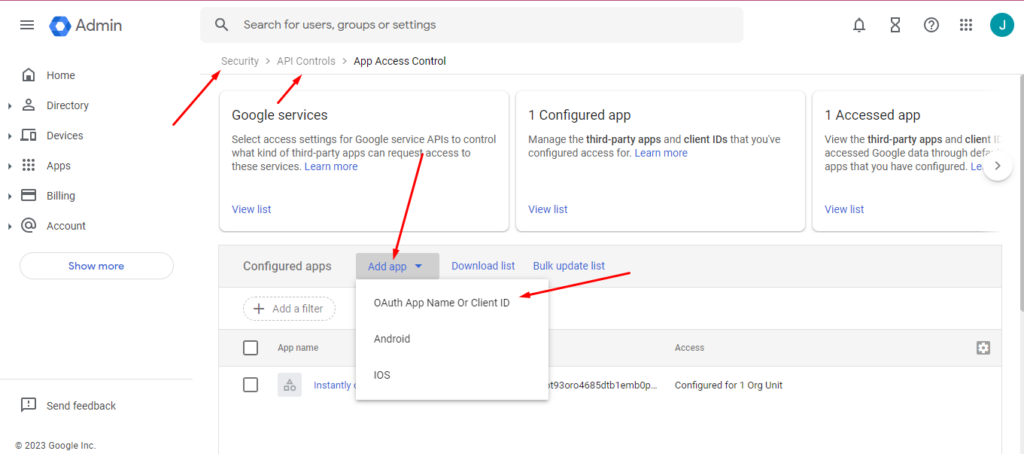Click the 1 Accessed app heading
The width and height of the screenshot is (1024, 454).
click(872, 115)
